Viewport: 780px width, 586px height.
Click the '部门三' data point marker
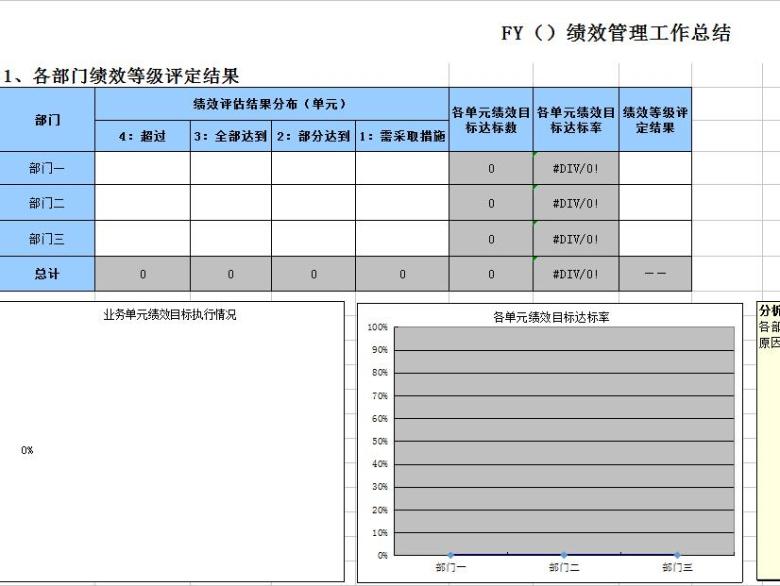tap(677, 555)
